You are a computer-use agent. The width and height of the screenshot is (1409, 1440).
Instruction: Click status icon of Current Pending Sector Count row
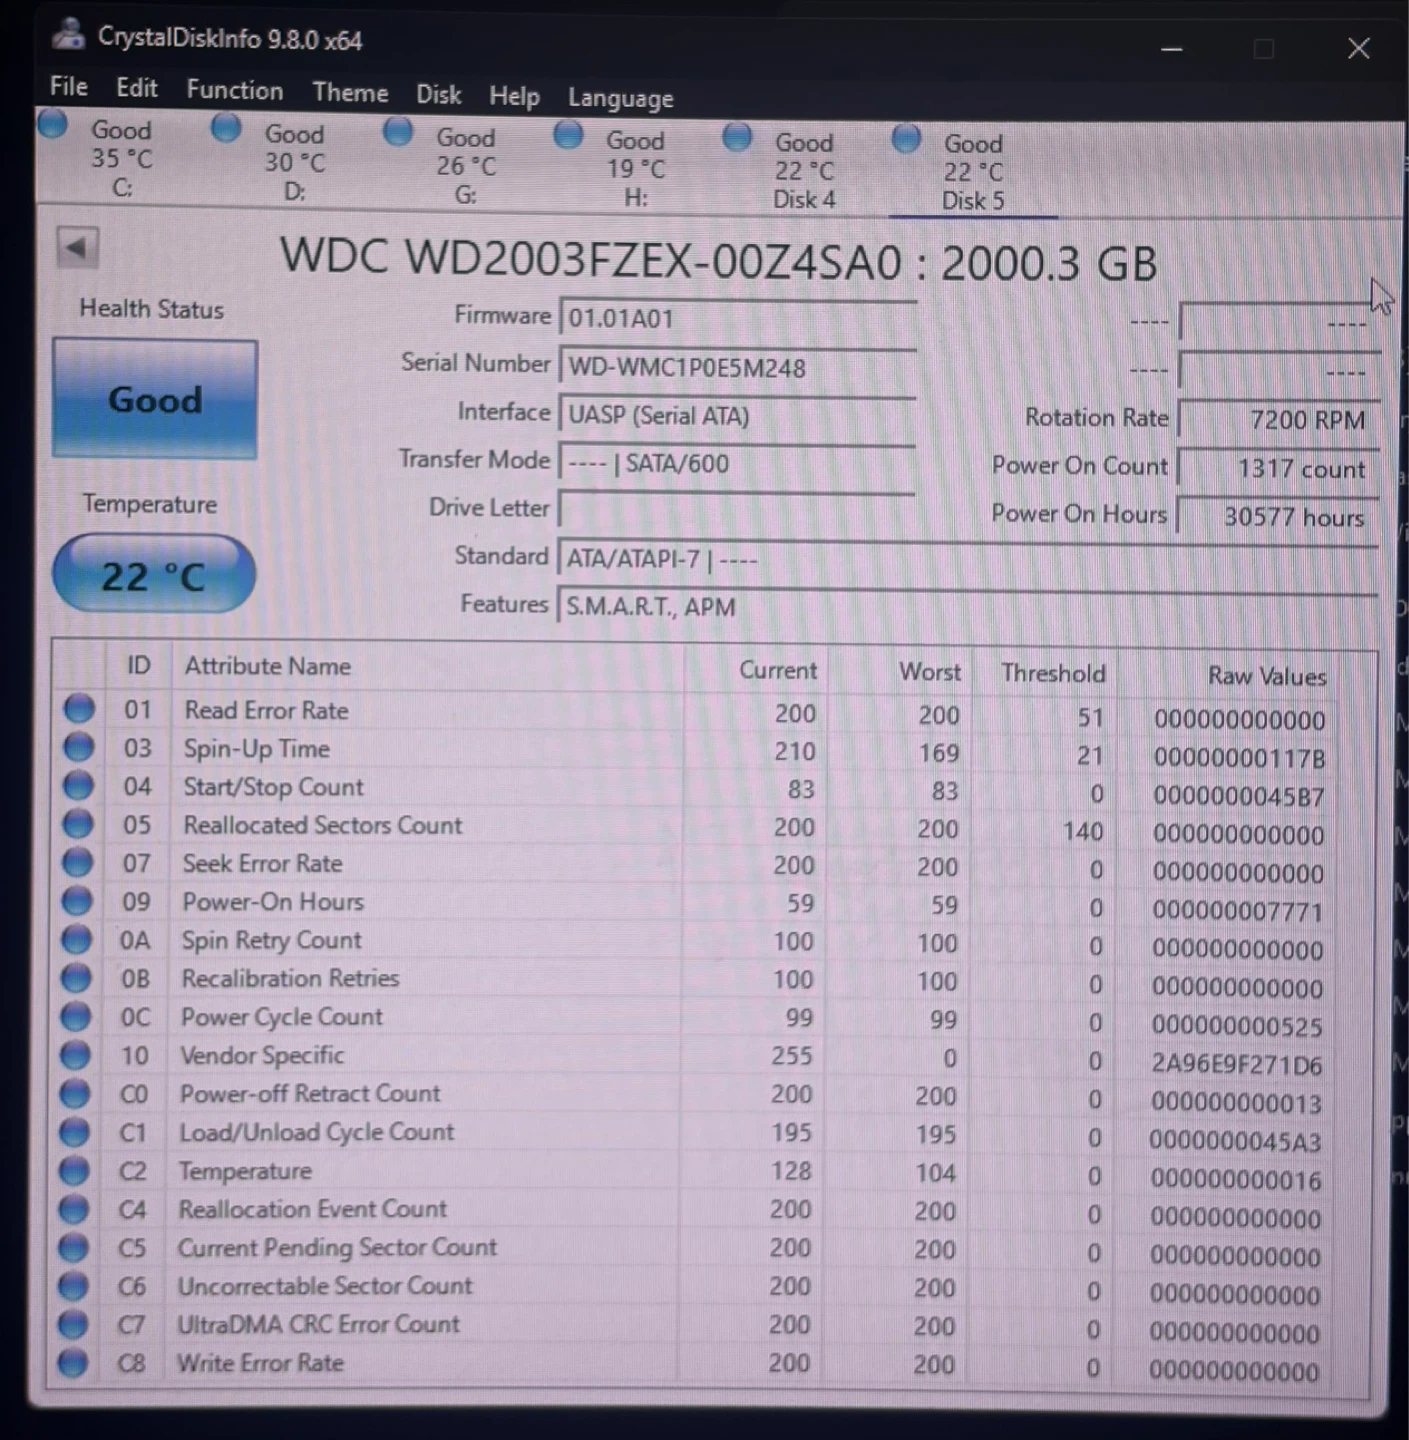click(73, 1247)
